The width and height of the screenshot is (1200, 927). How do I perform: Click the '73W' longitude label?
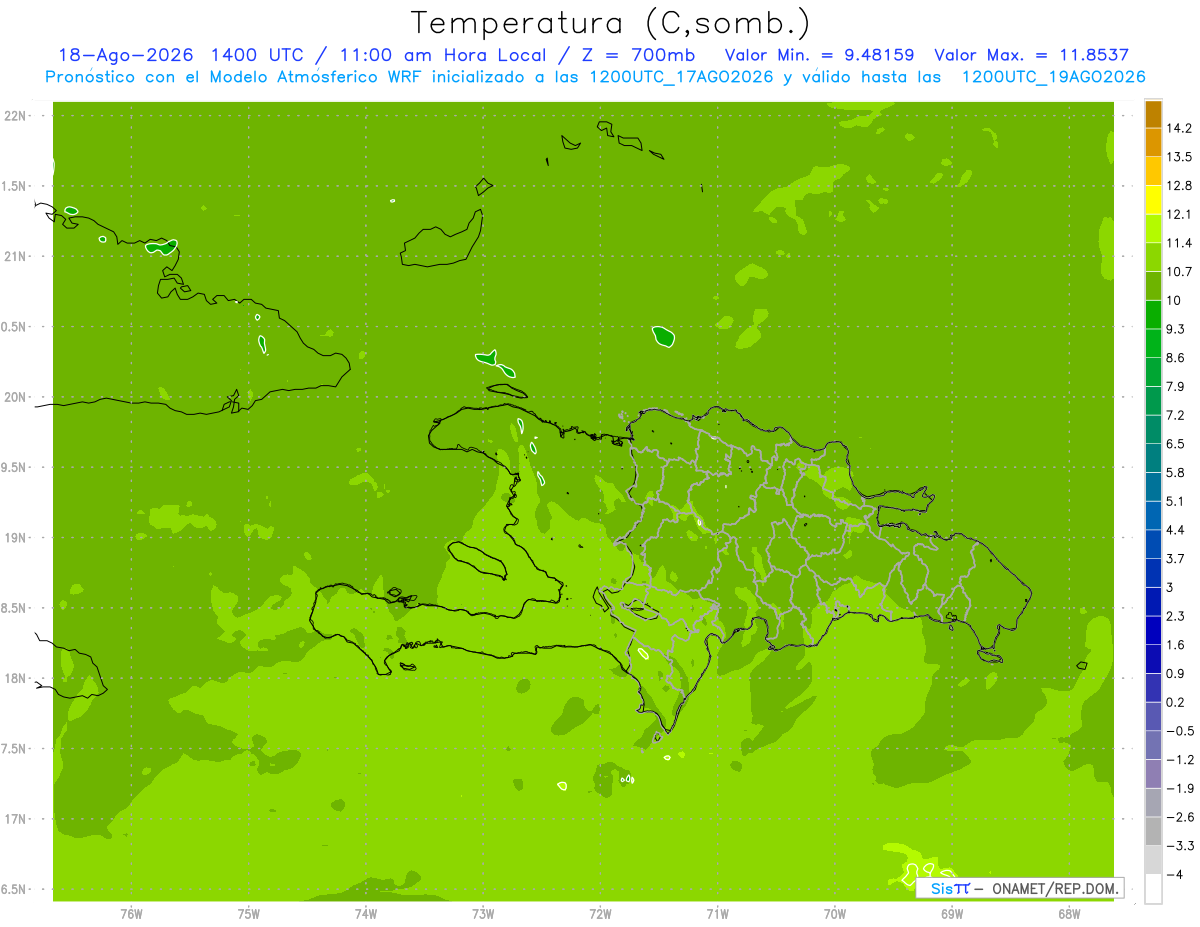pos(483,914)
